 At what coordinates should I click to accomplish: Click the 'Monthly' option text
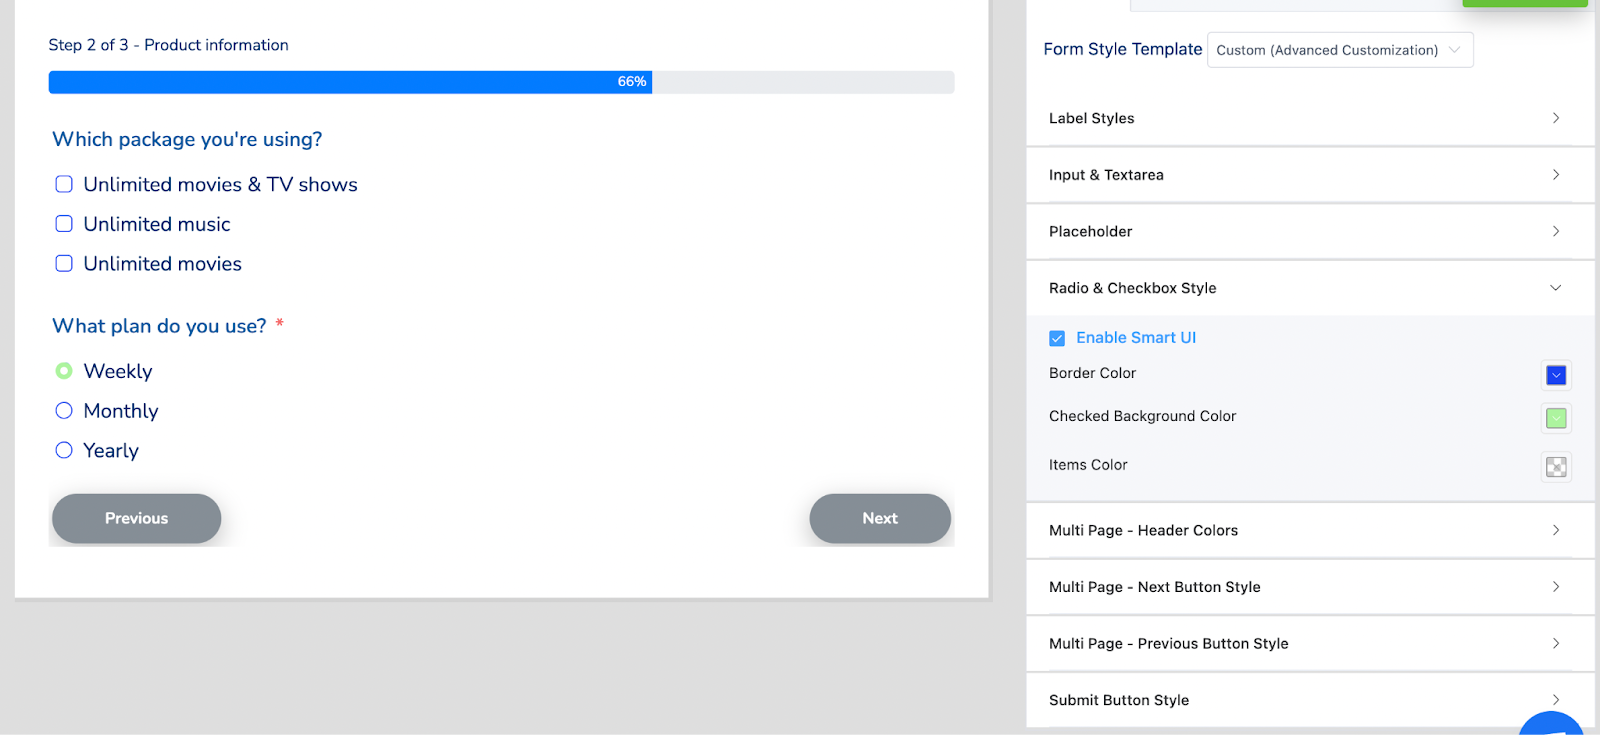point(121,411)
